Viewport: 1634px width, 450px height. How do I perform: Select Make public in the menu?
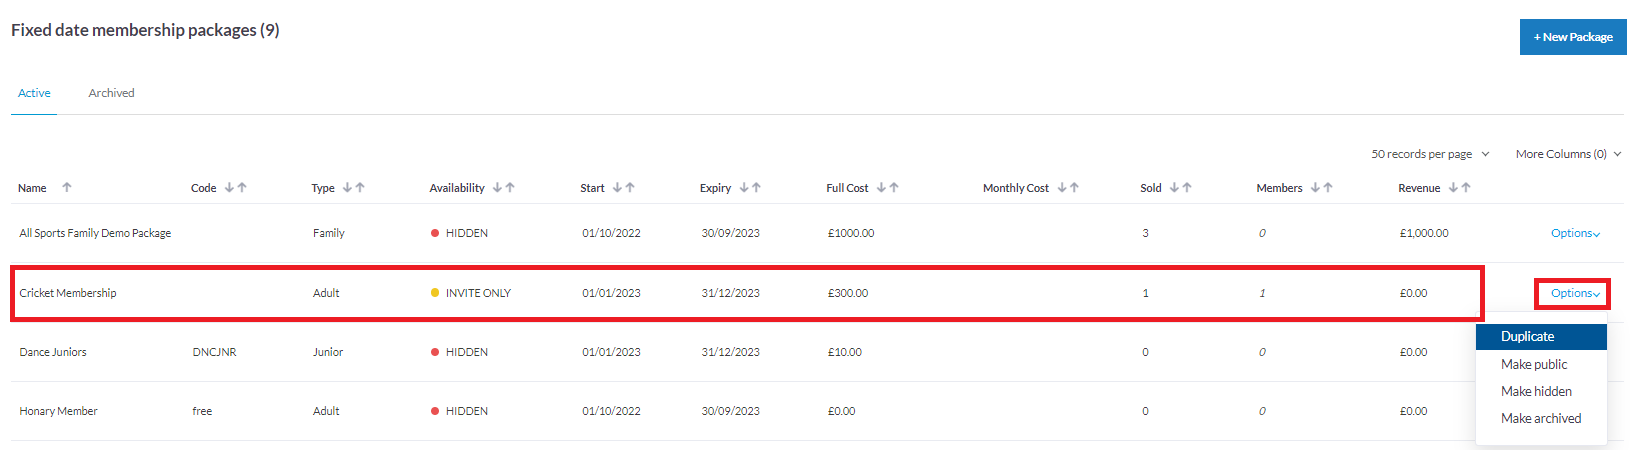[1534, 364]
